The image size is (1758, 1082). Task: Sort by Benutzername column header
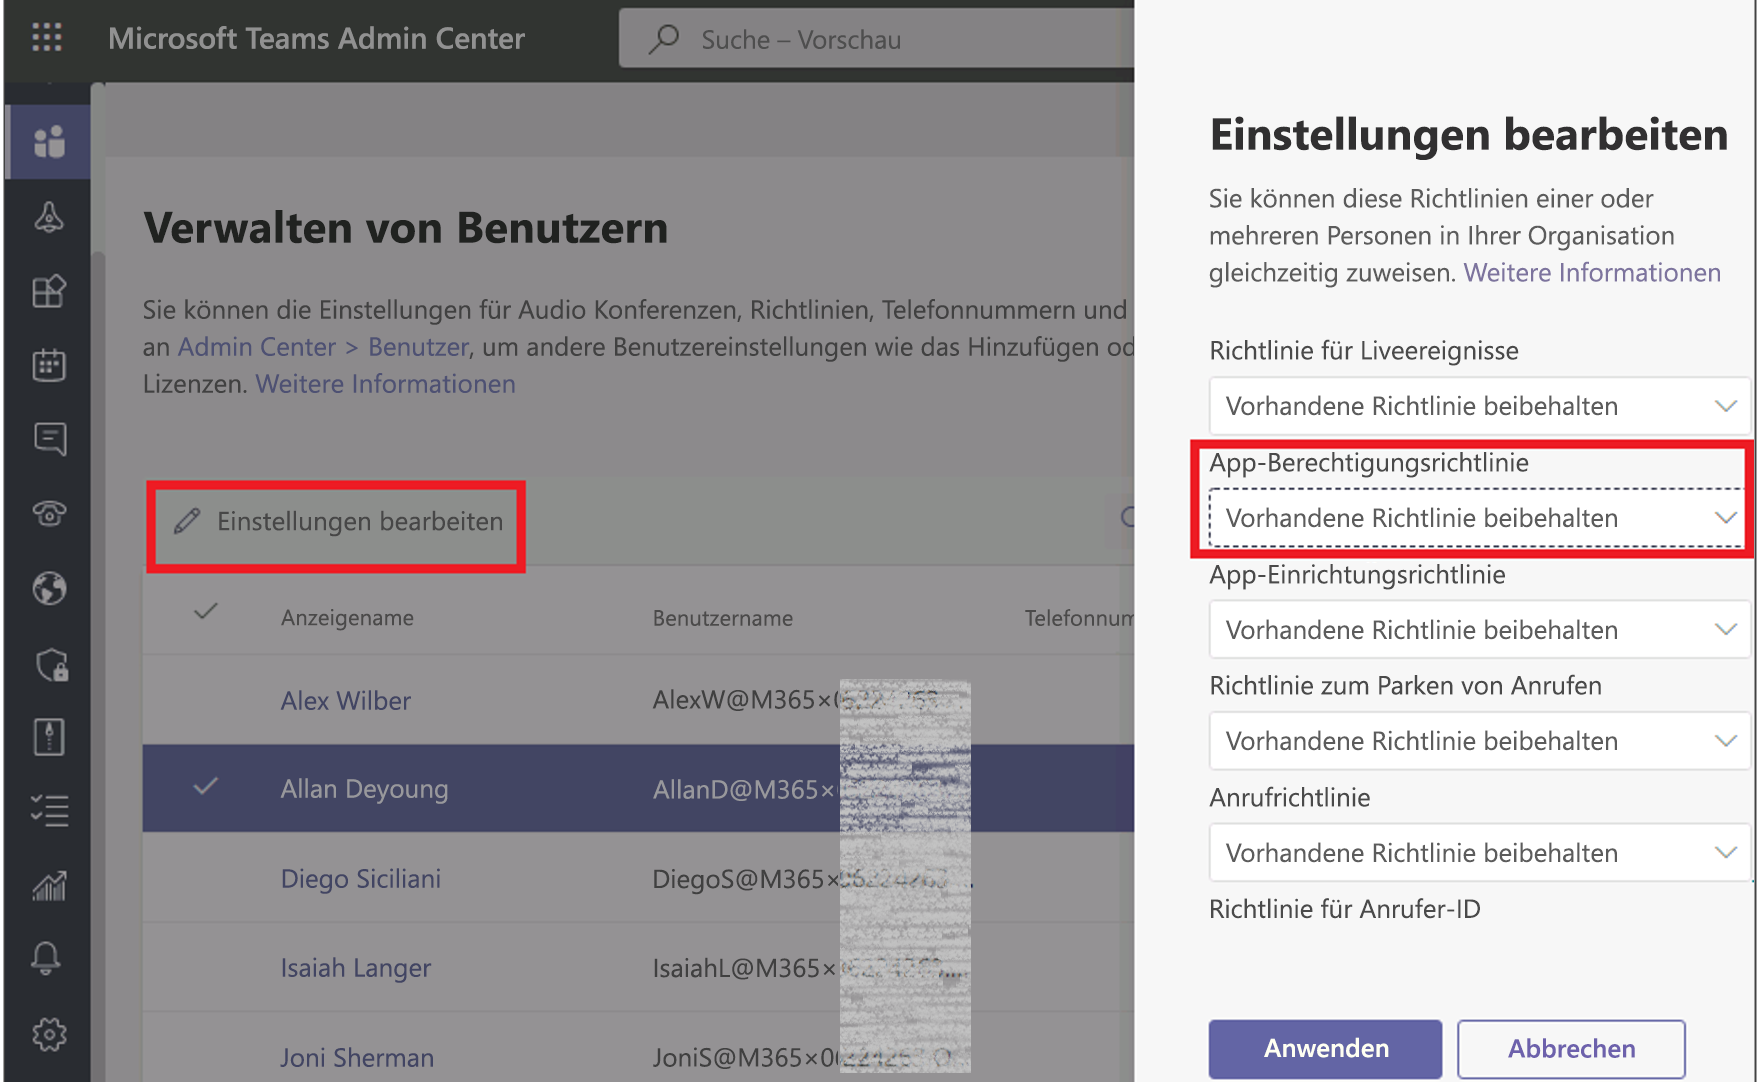point(723,618)
